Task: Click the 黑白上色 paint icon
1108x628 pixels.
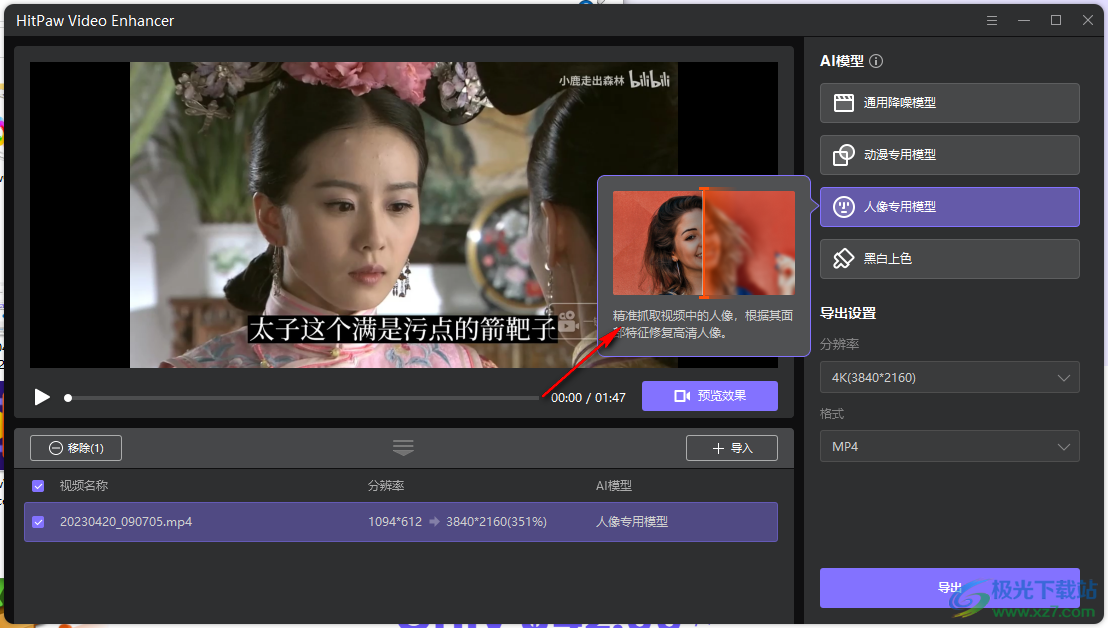Action: click(x=844, y=259)
